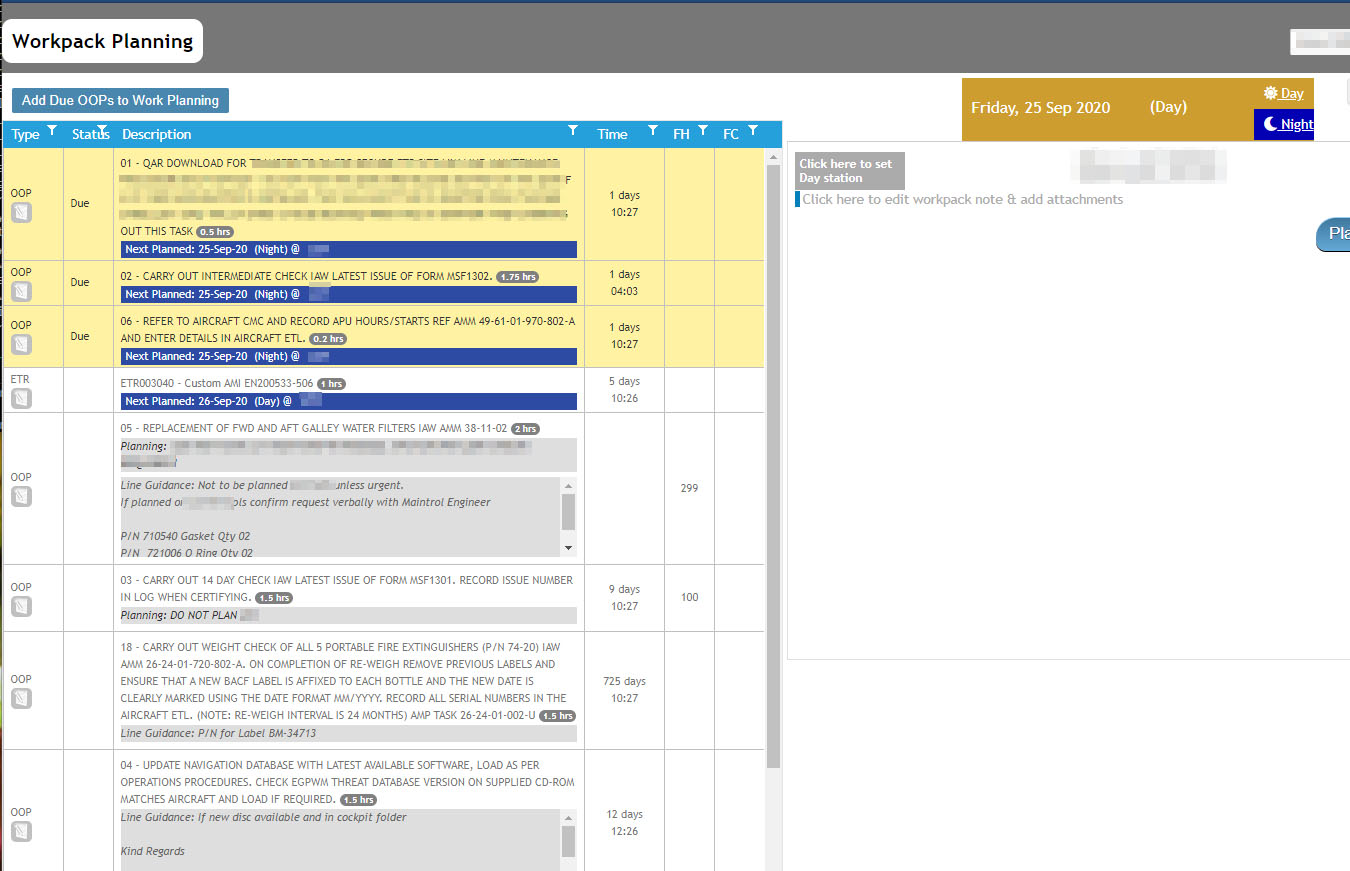Viewport: 1350px width, 871px height.
Task: Click the 725 days time cell
Action: pos(624,690)
